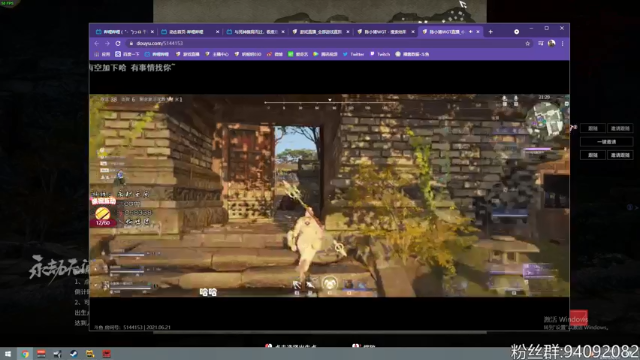Image resolution: width=640 pixels, height=360 pixels.
Task: Open a new browser tab with the plus button
Action: [x=491, y=32]
